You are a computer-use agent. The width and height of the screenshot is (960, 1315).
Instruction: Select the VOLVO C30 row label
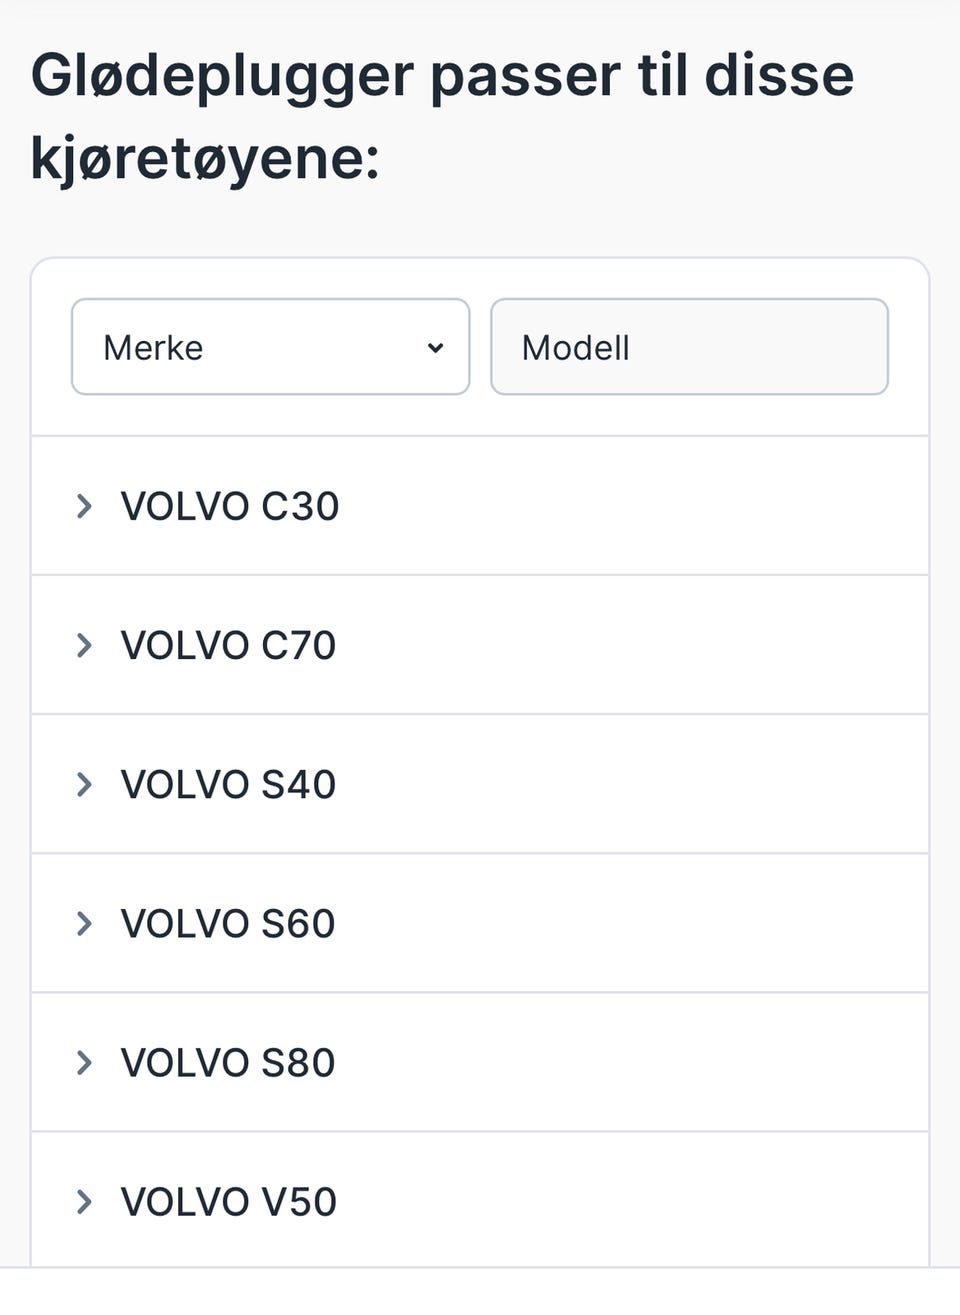point(230,506)
